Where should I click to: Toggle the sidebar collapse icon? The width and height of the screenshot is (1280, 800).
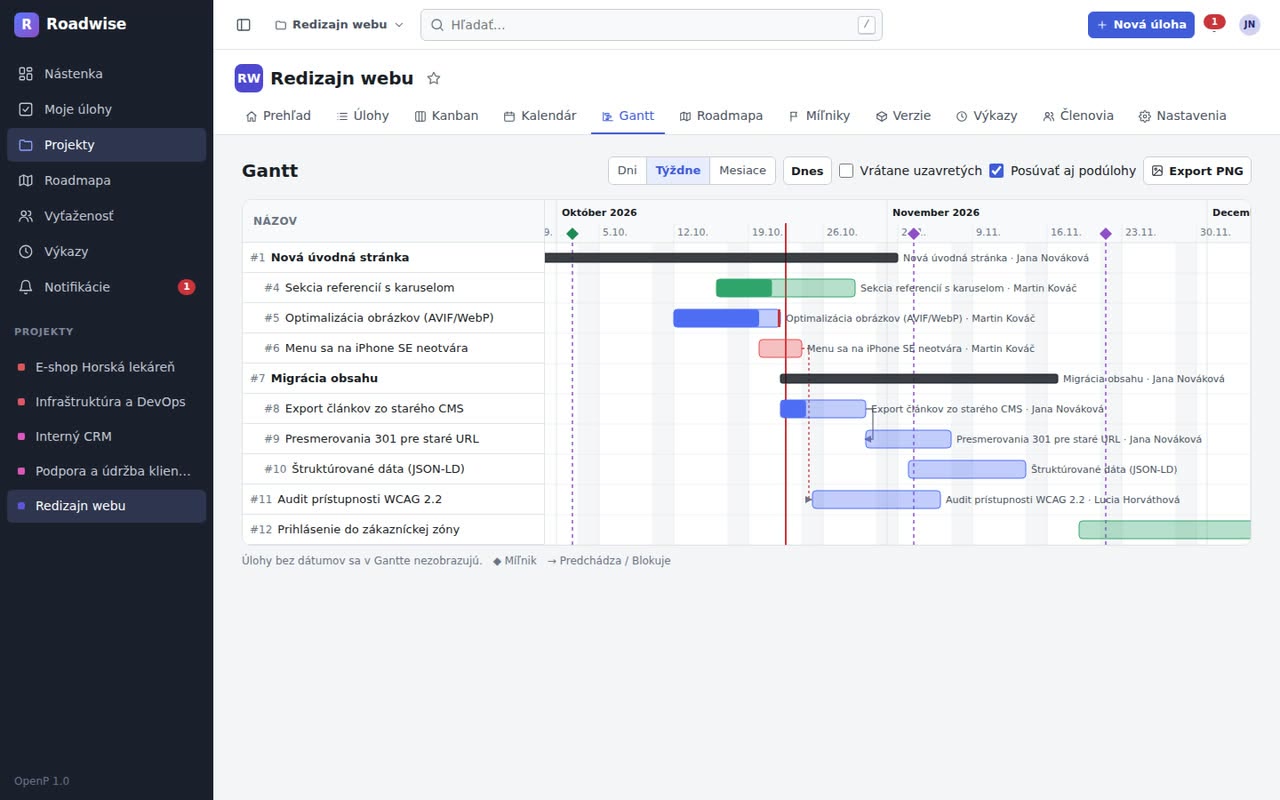tap(243, 25)
